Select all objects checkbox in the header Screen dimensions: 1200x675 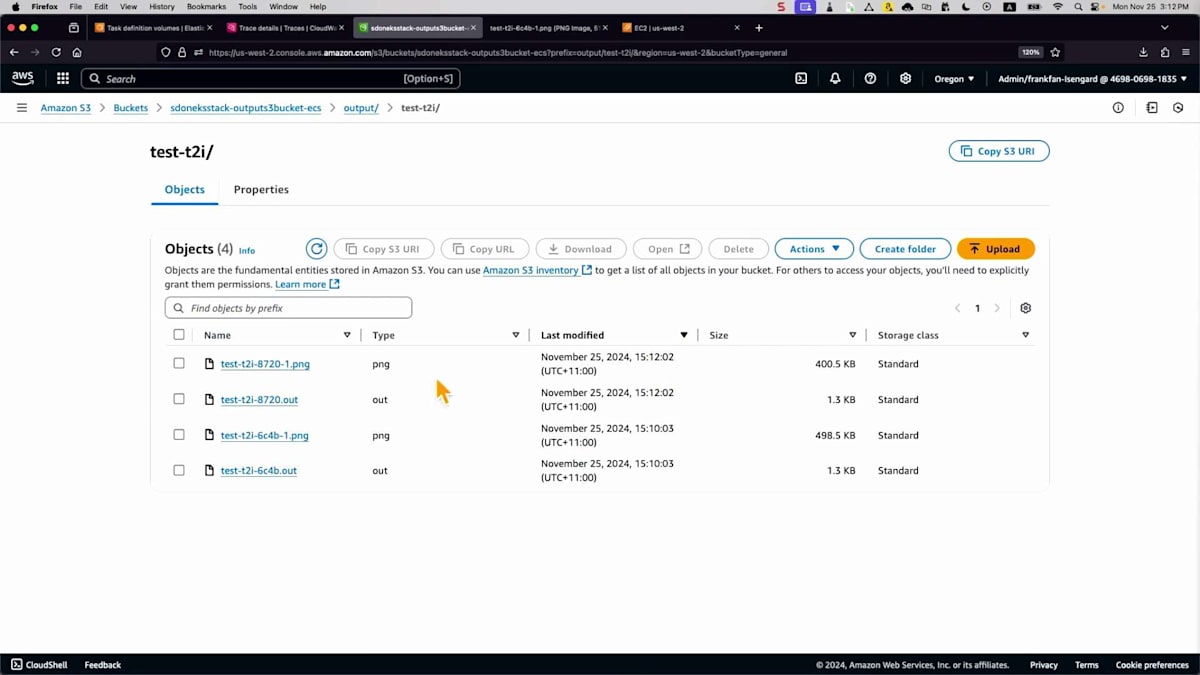point(179,335)
